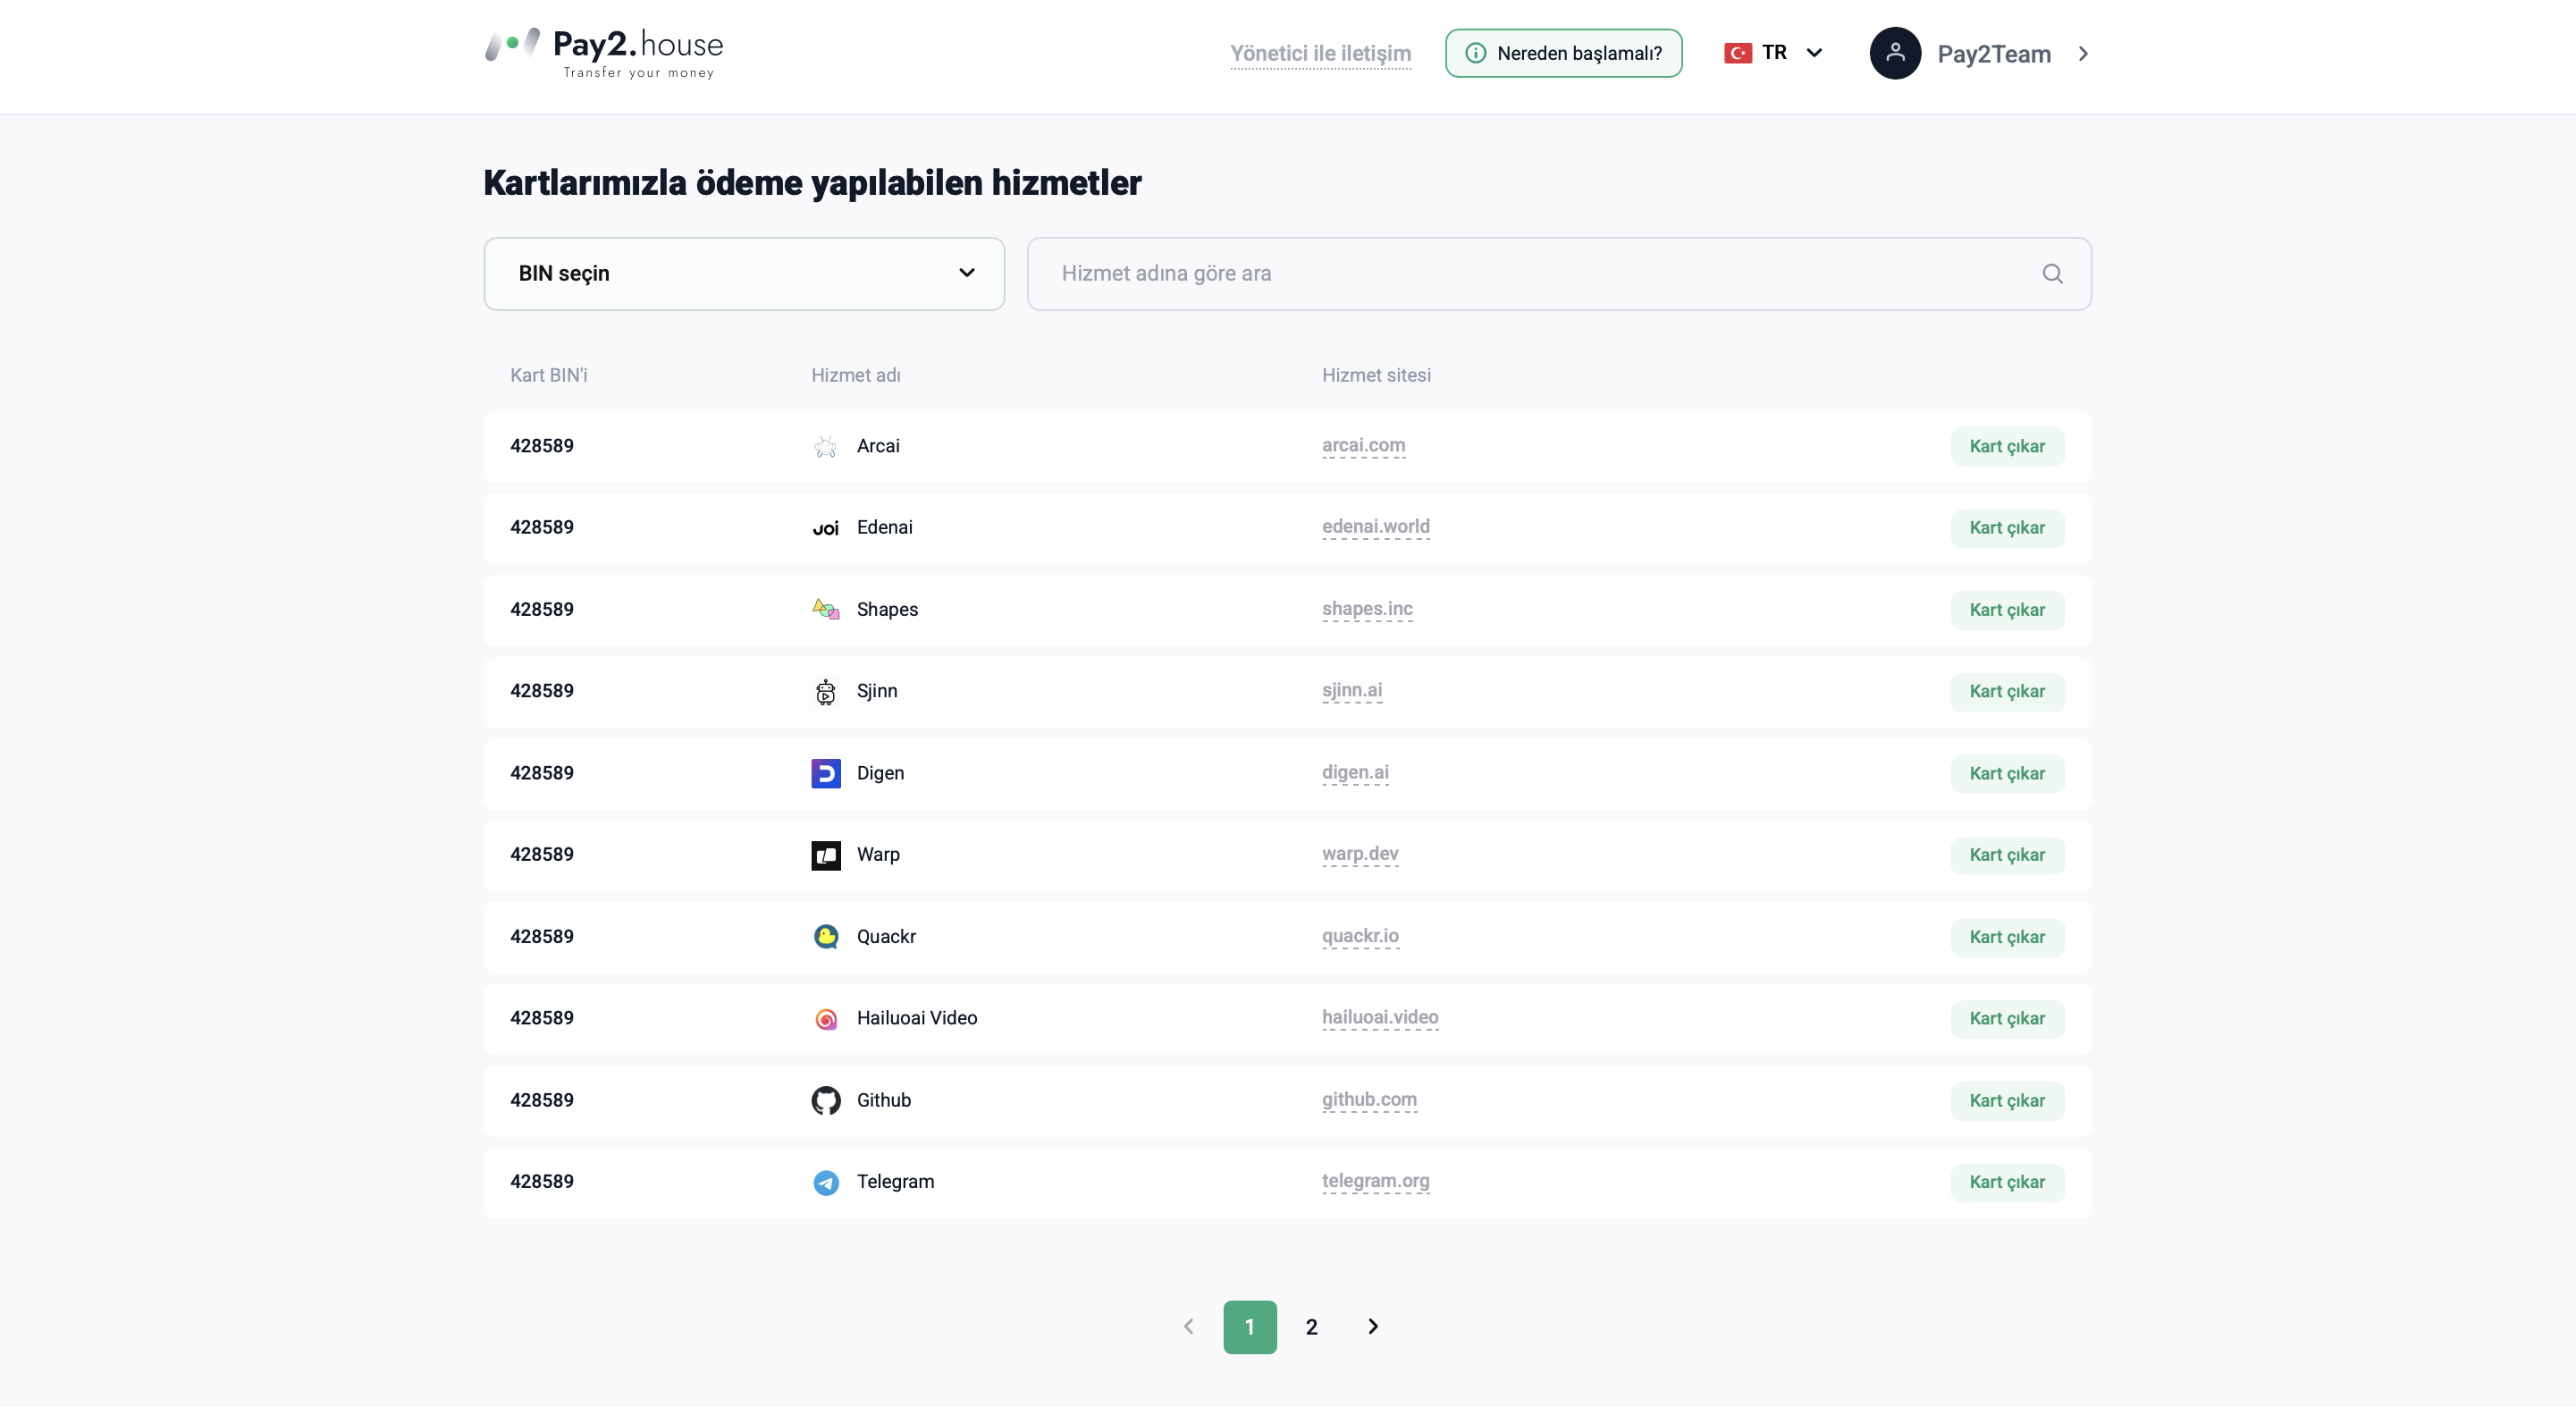The height and width of the screenshot is (1407, 2576).
Task: Click the Pay2Team user avatar icon
Action: pos(1895,53)
